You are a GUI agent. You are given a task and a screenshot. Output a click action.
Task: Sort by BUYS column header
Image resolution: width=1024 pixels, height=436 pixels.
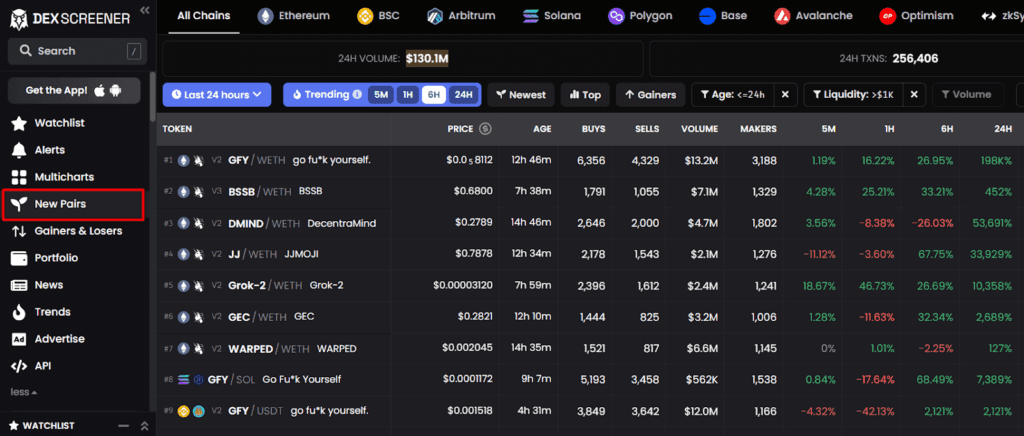tap(594, 129)
